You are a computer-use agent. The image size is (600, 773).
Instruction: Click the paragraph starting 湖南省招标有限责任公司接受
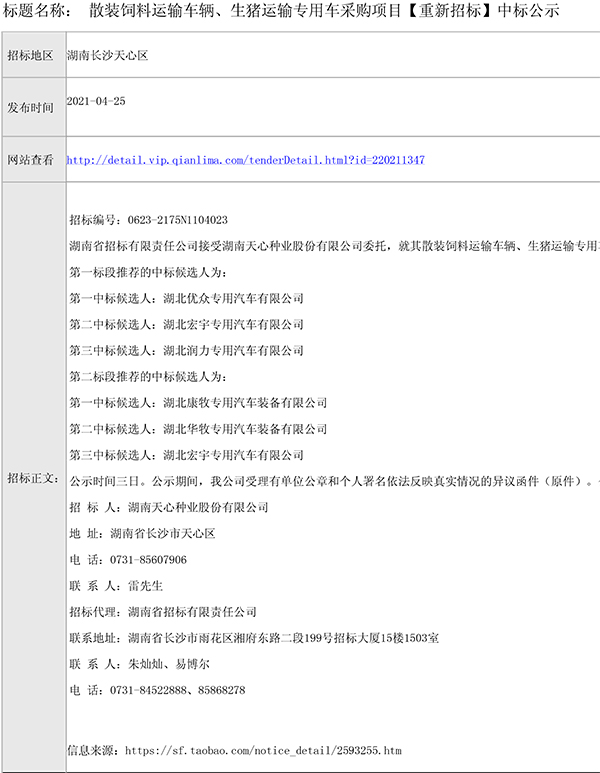click(334, 246)
